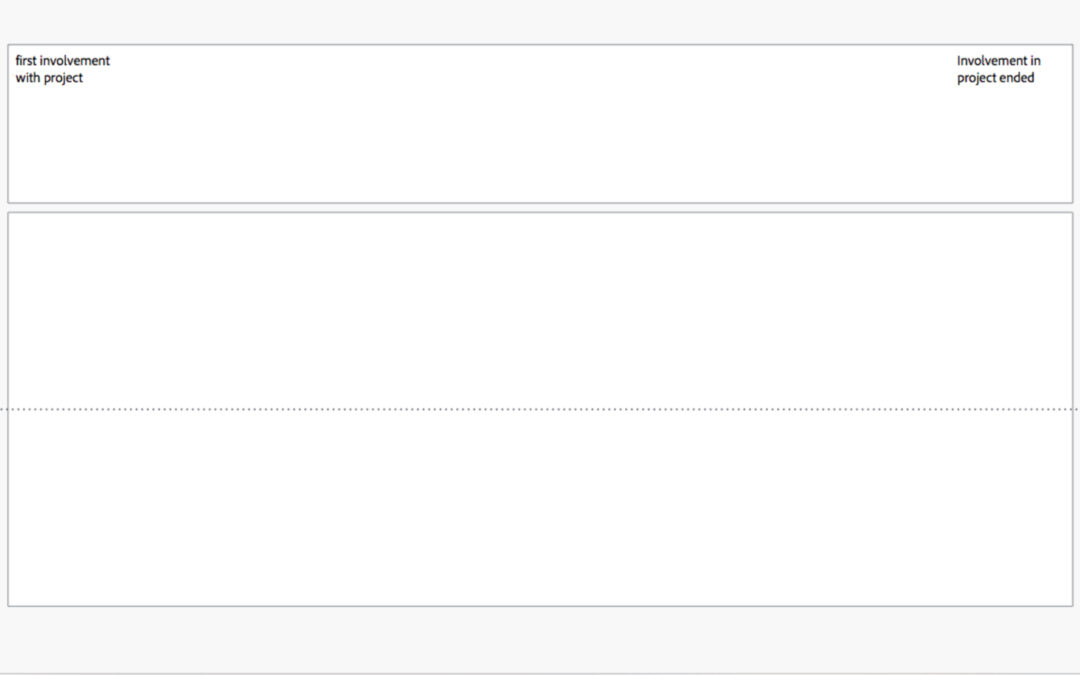Click the word 'involvement' in left label
The height and width of the screenshot is (675, 1080).
pyautogui.click(x=74, y=61)
